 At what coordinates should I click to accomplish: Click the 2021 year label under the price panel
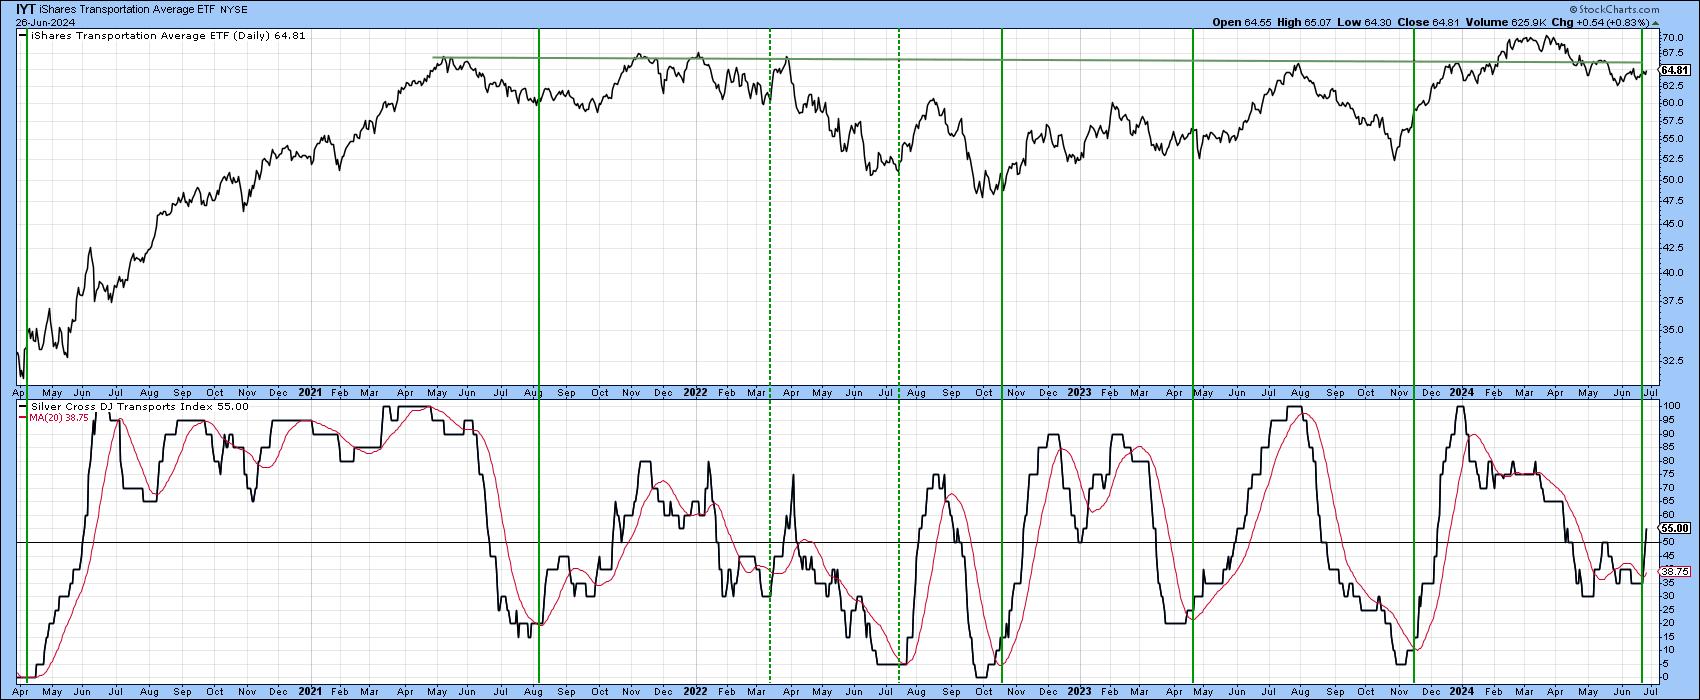coord(310,392)
